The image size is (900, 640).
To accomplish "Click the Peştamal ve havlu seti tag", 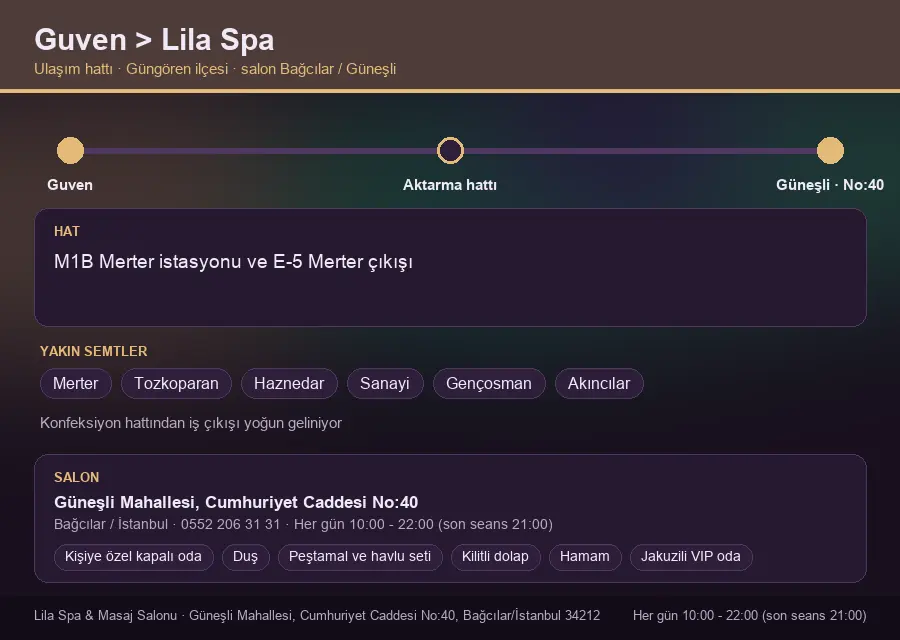I will pyautogui.click(x=360, y=557).
